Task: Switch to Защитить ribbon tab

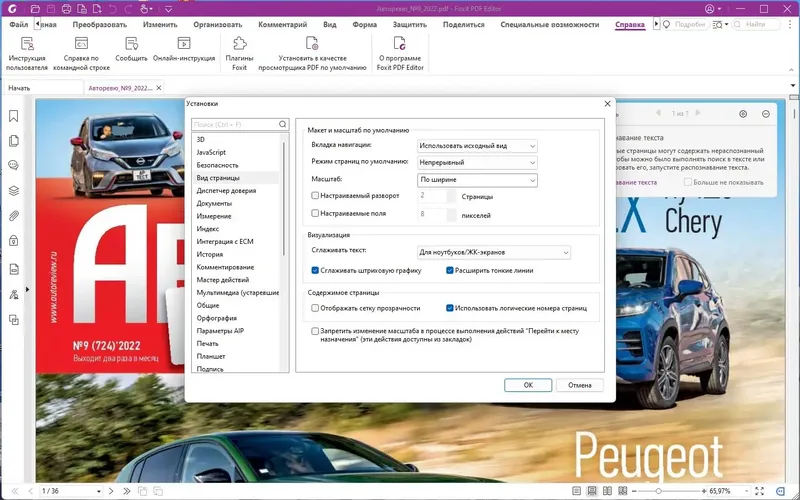Action: (x=410, y=24)
